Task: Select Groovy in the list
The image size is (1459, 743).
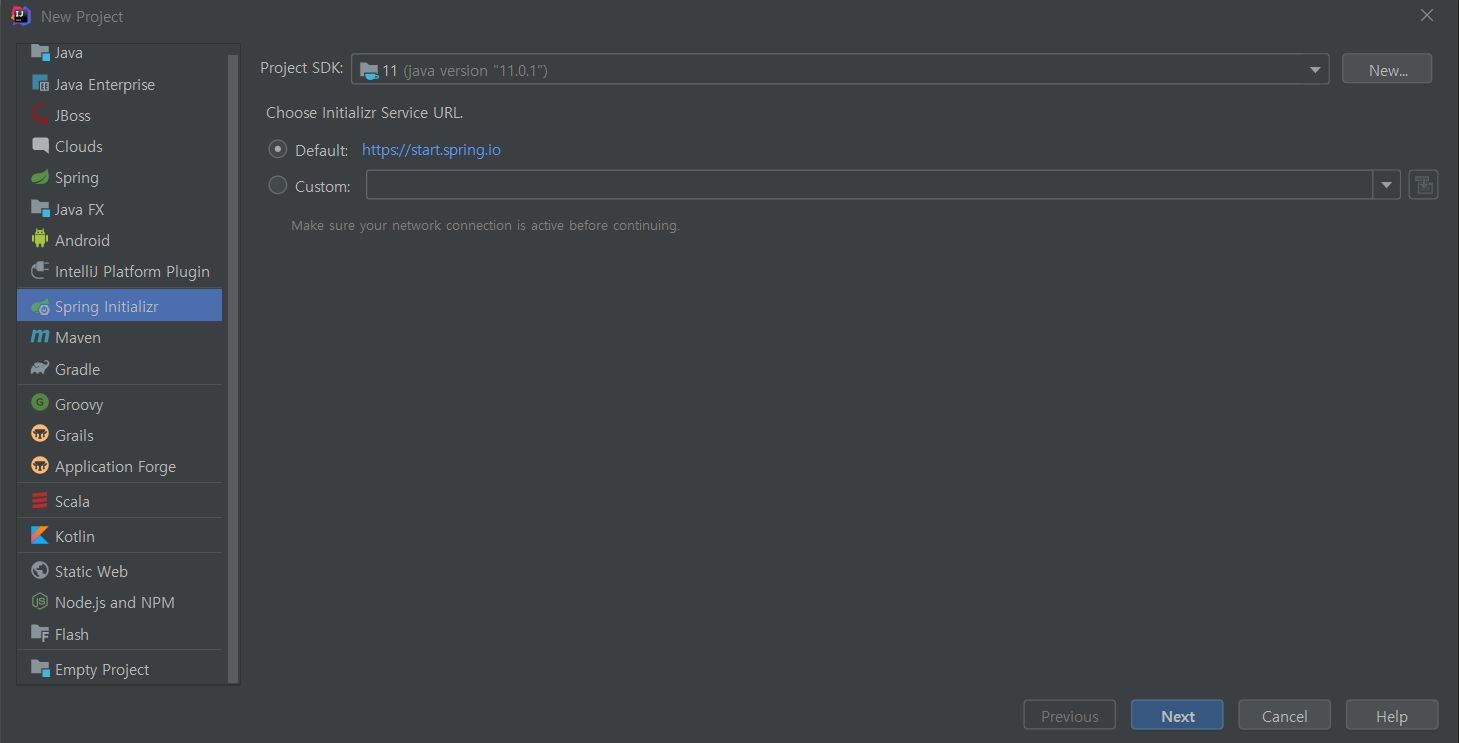Action: (x=79, y=405)
